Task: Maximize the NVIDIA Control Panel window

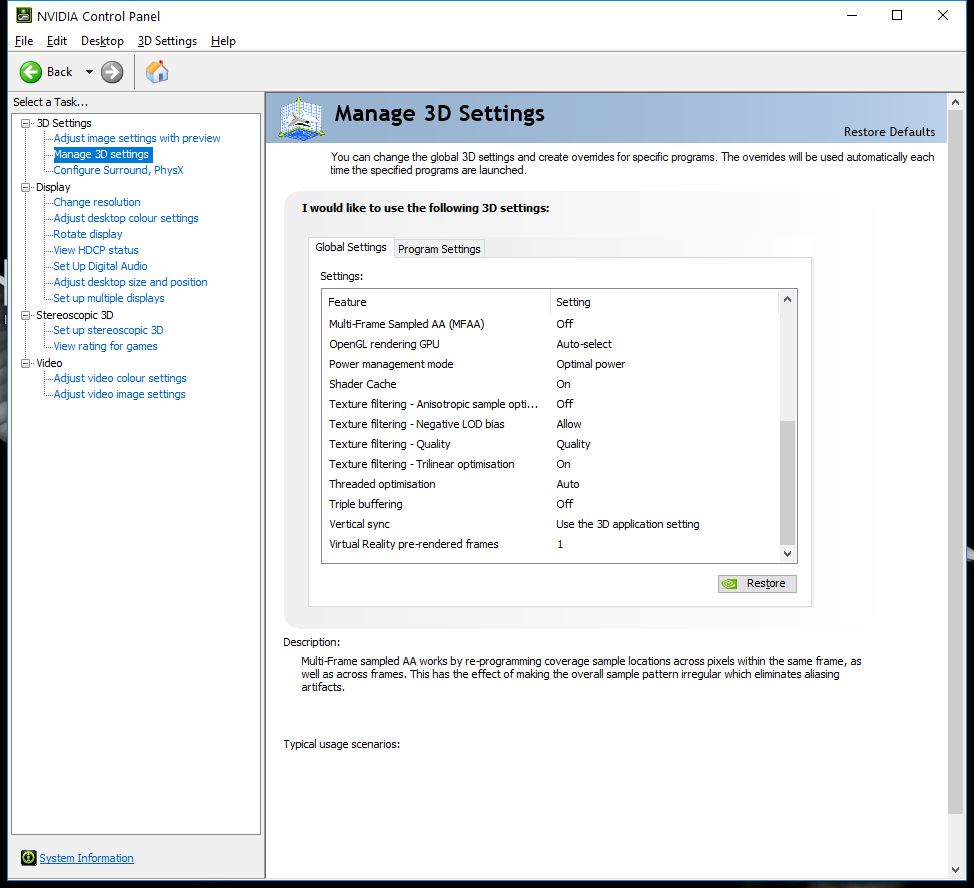Action: (897, 16)
